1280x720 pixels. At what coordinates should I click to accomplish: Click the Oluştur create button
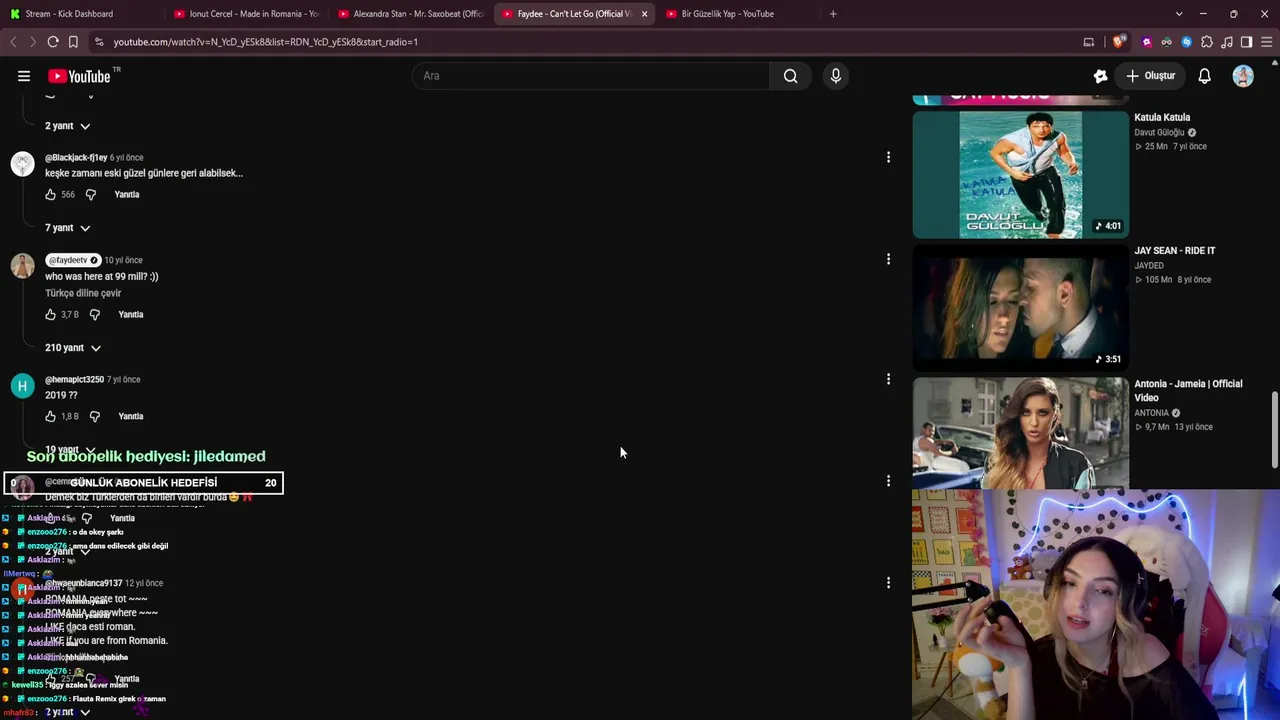(x=1150, y=76)
